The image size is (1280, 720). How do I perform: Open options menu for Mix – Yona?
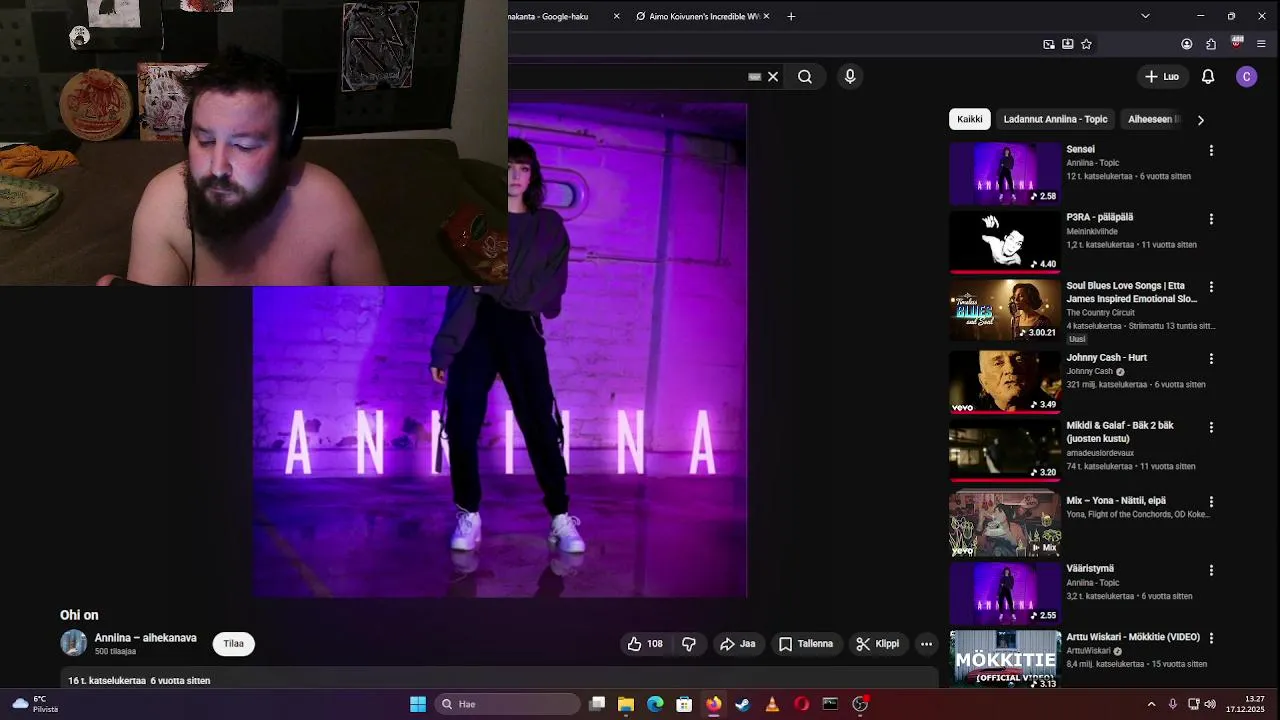[x=1211, y=502]
